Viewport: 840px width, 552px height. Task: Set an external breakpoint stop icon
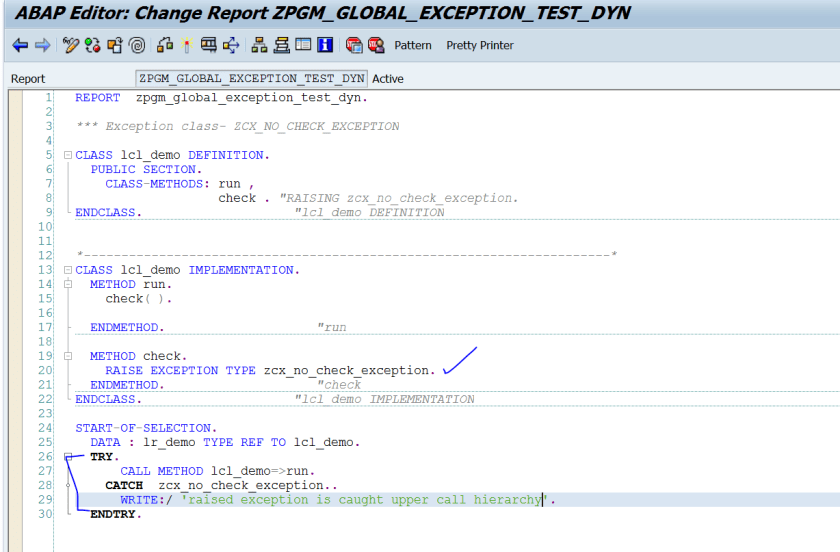pos(376,46)
